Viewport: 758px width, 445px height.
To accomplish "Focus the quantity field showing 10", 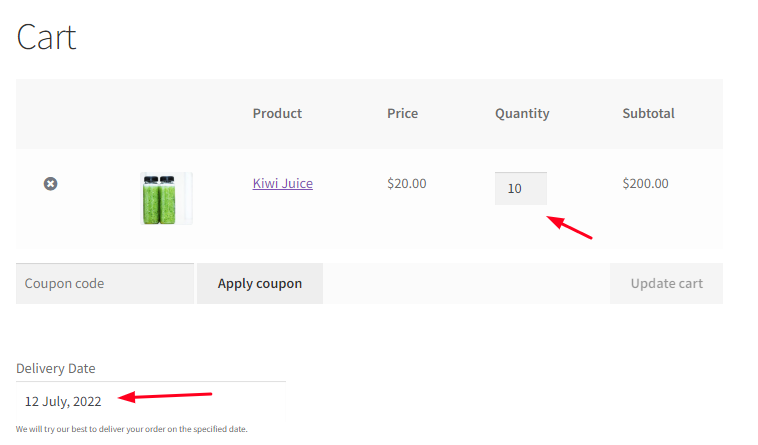I will (x=520, y=188).
